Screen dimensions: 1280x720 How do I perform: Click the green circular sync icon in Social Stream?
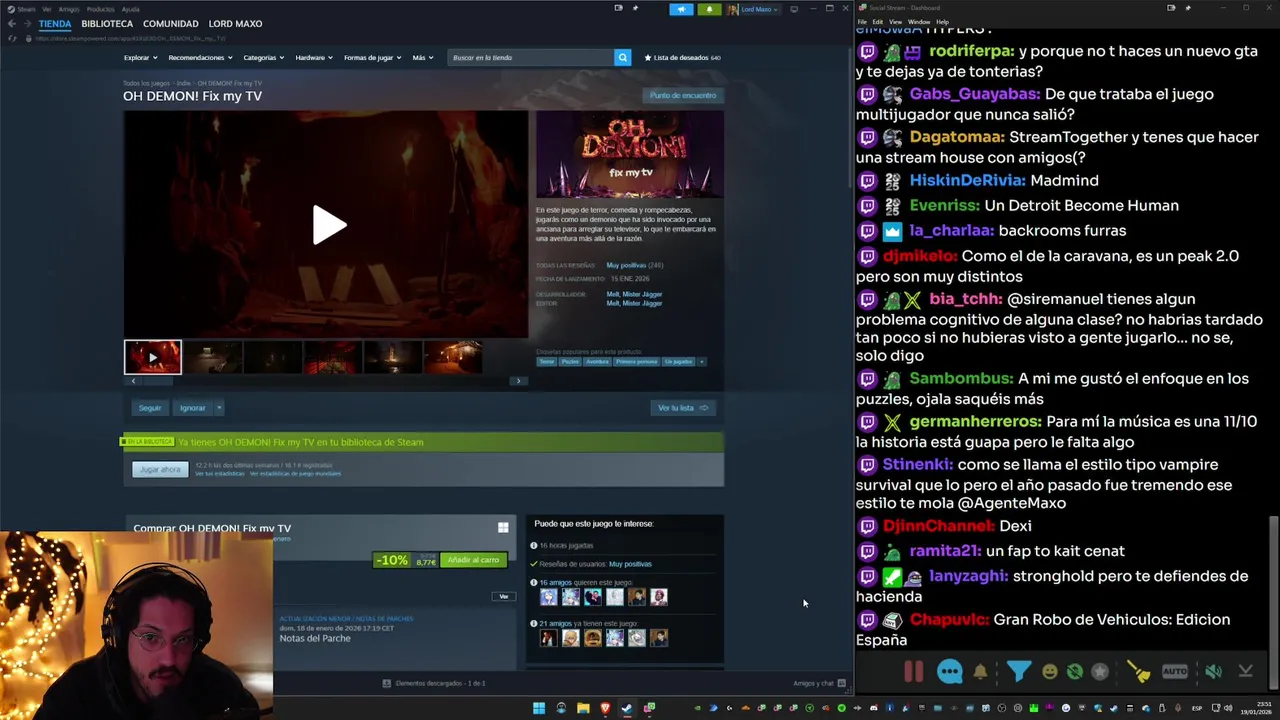[x=1075, y=672]
